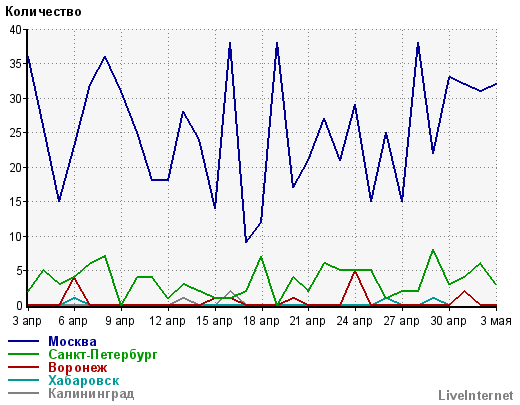Click the 3 мая x-axis label
This screenshot has height=405, width=520.
[x=496, y=321]
